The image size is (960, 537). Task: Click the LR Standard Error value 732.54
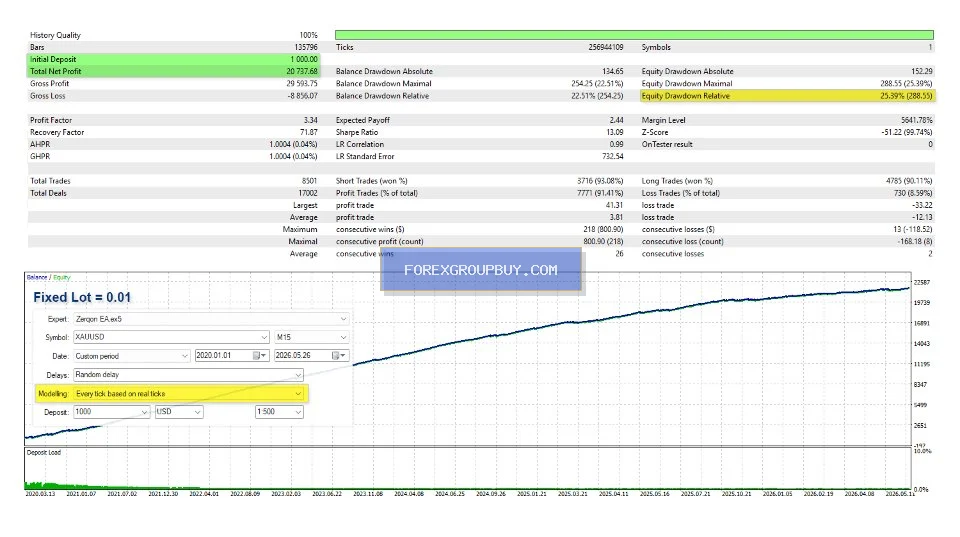point(613,157)
